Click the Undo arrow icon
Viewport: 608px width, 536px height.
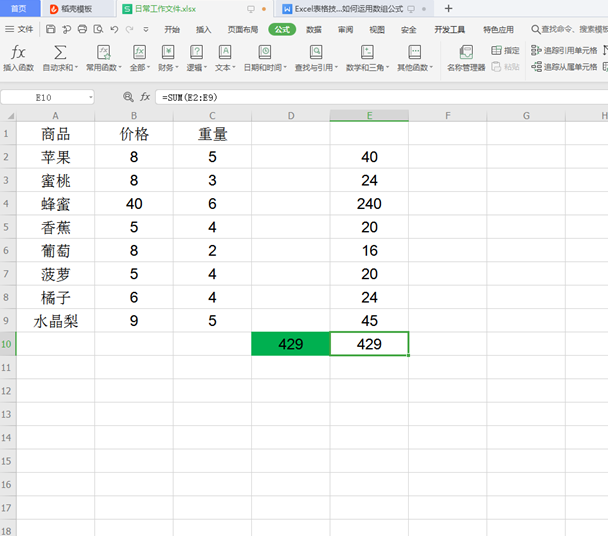(114, 29)
